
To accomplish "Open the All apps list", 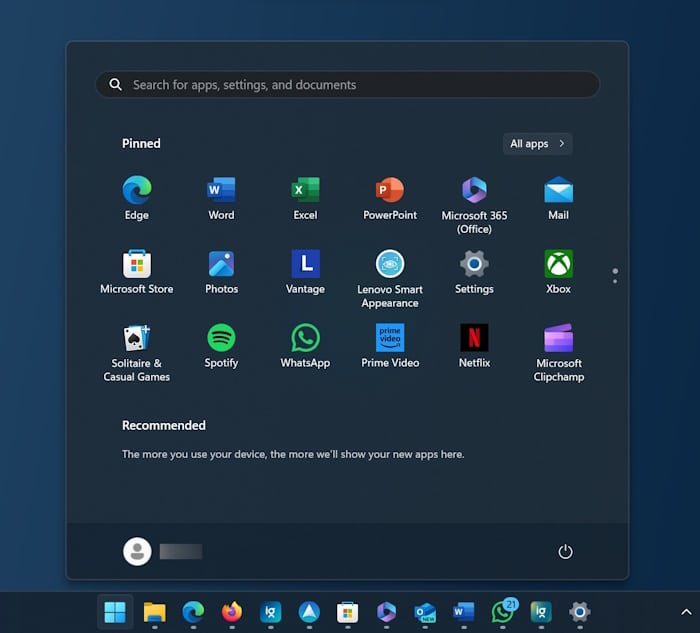I will click(538, 144).
